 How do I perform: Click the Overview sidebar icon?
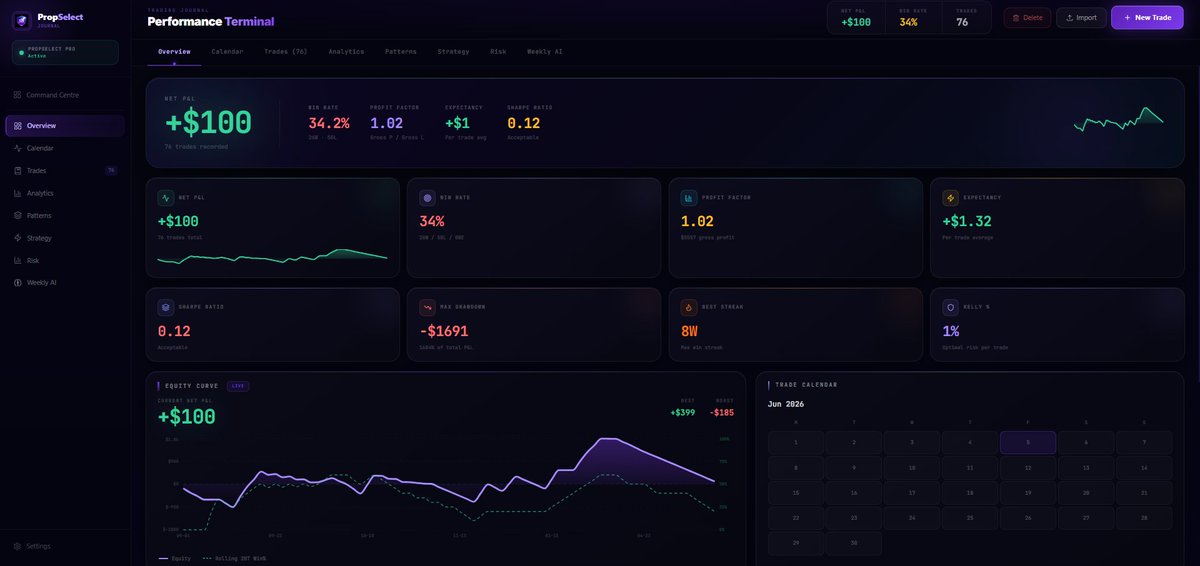[x=18, y=126]
